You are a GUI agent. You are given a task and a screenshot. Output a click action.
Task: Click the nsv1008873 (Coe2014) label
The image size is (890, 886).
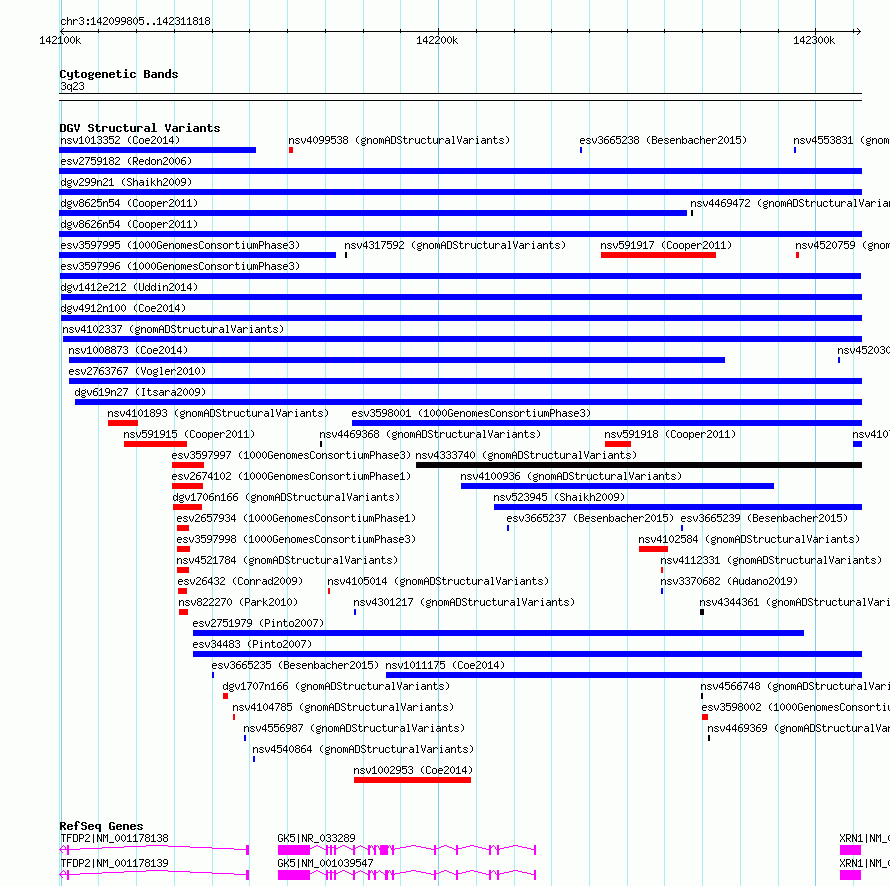click(x=128, y=350)
